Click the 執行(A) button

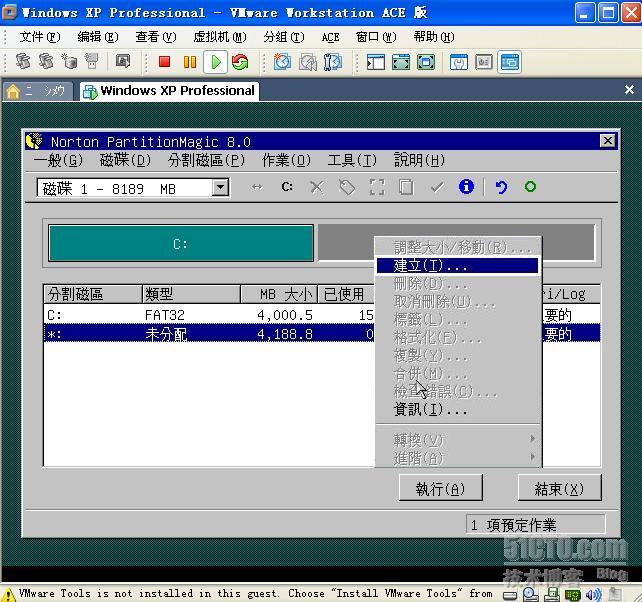tap(441, 488)
